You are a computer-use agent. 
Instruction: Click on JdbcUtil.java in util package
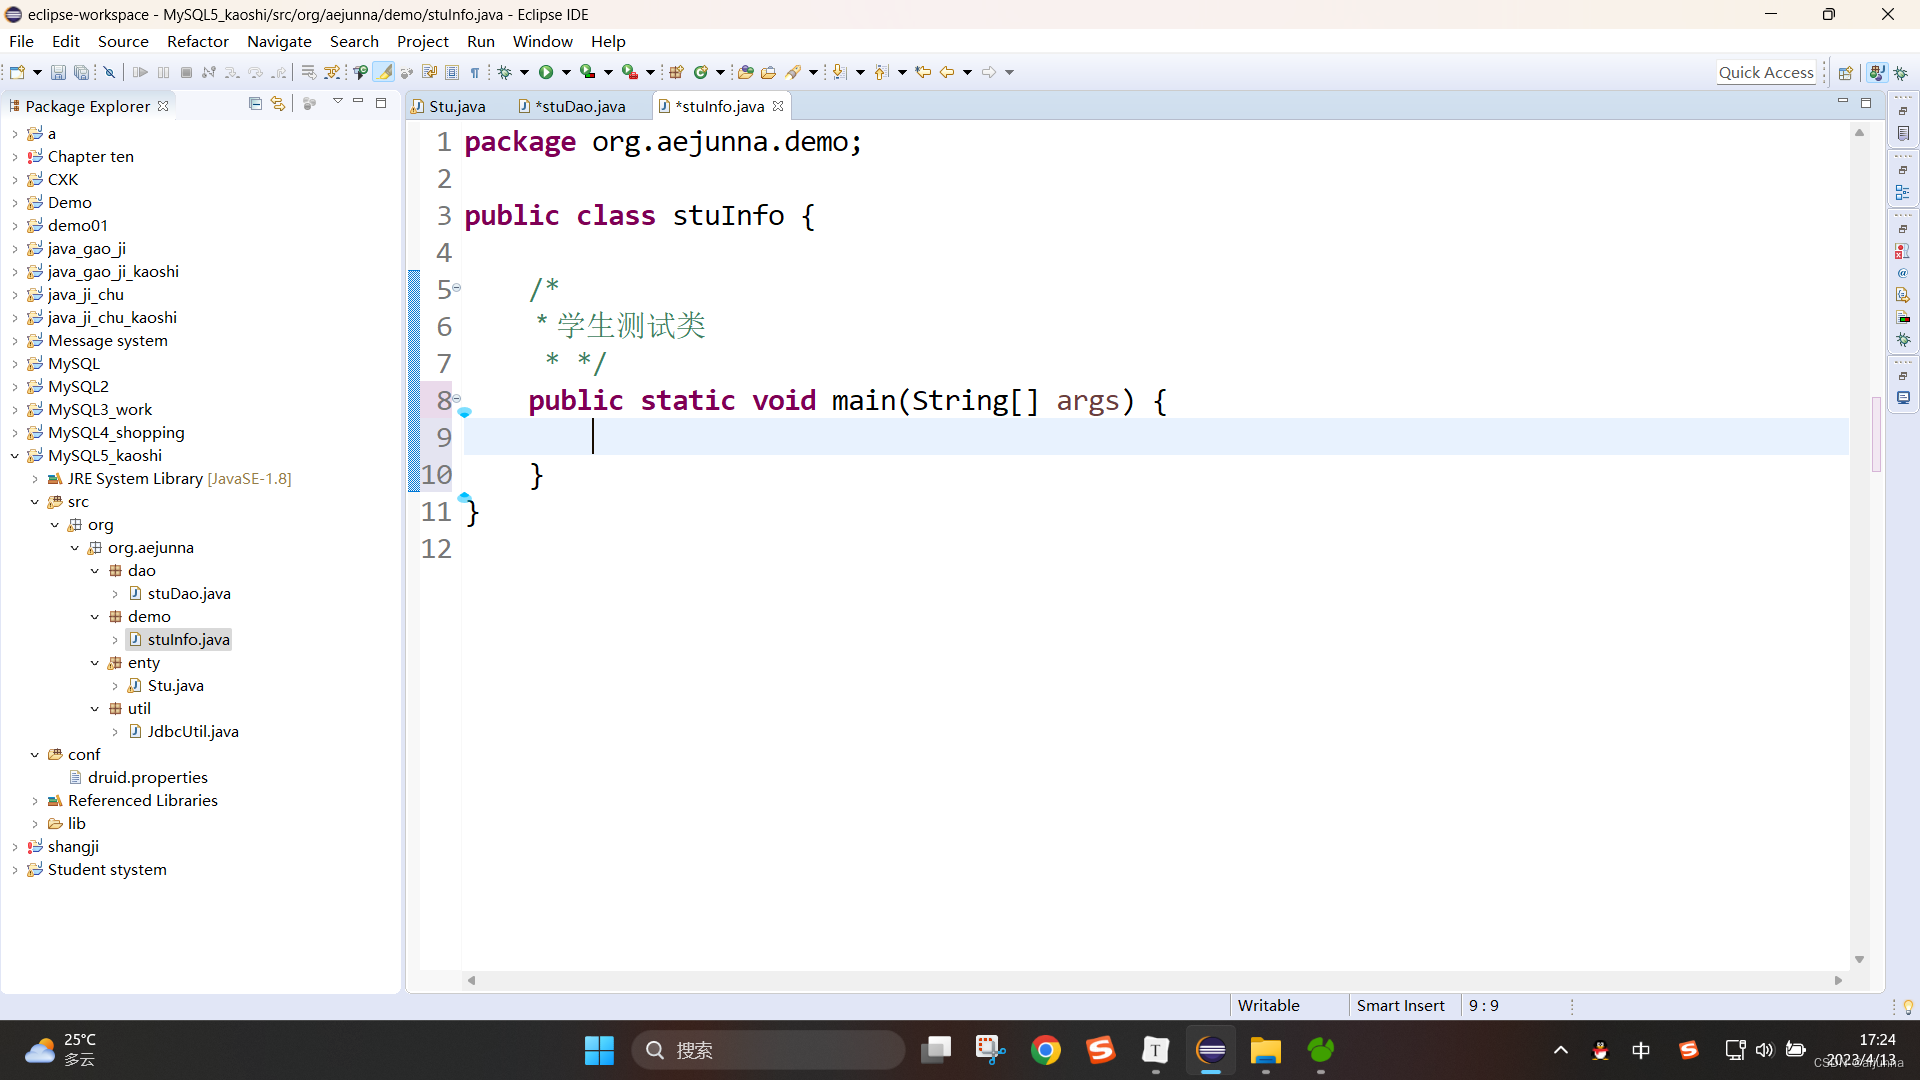pyautogui.click(x=191, y=731)
